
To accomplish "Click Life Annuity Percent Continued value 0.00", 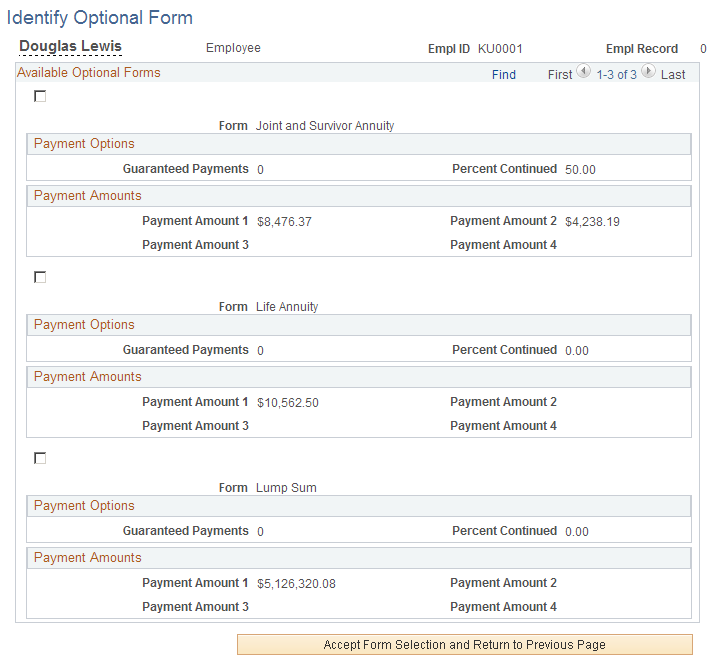I will pos(577,351).
